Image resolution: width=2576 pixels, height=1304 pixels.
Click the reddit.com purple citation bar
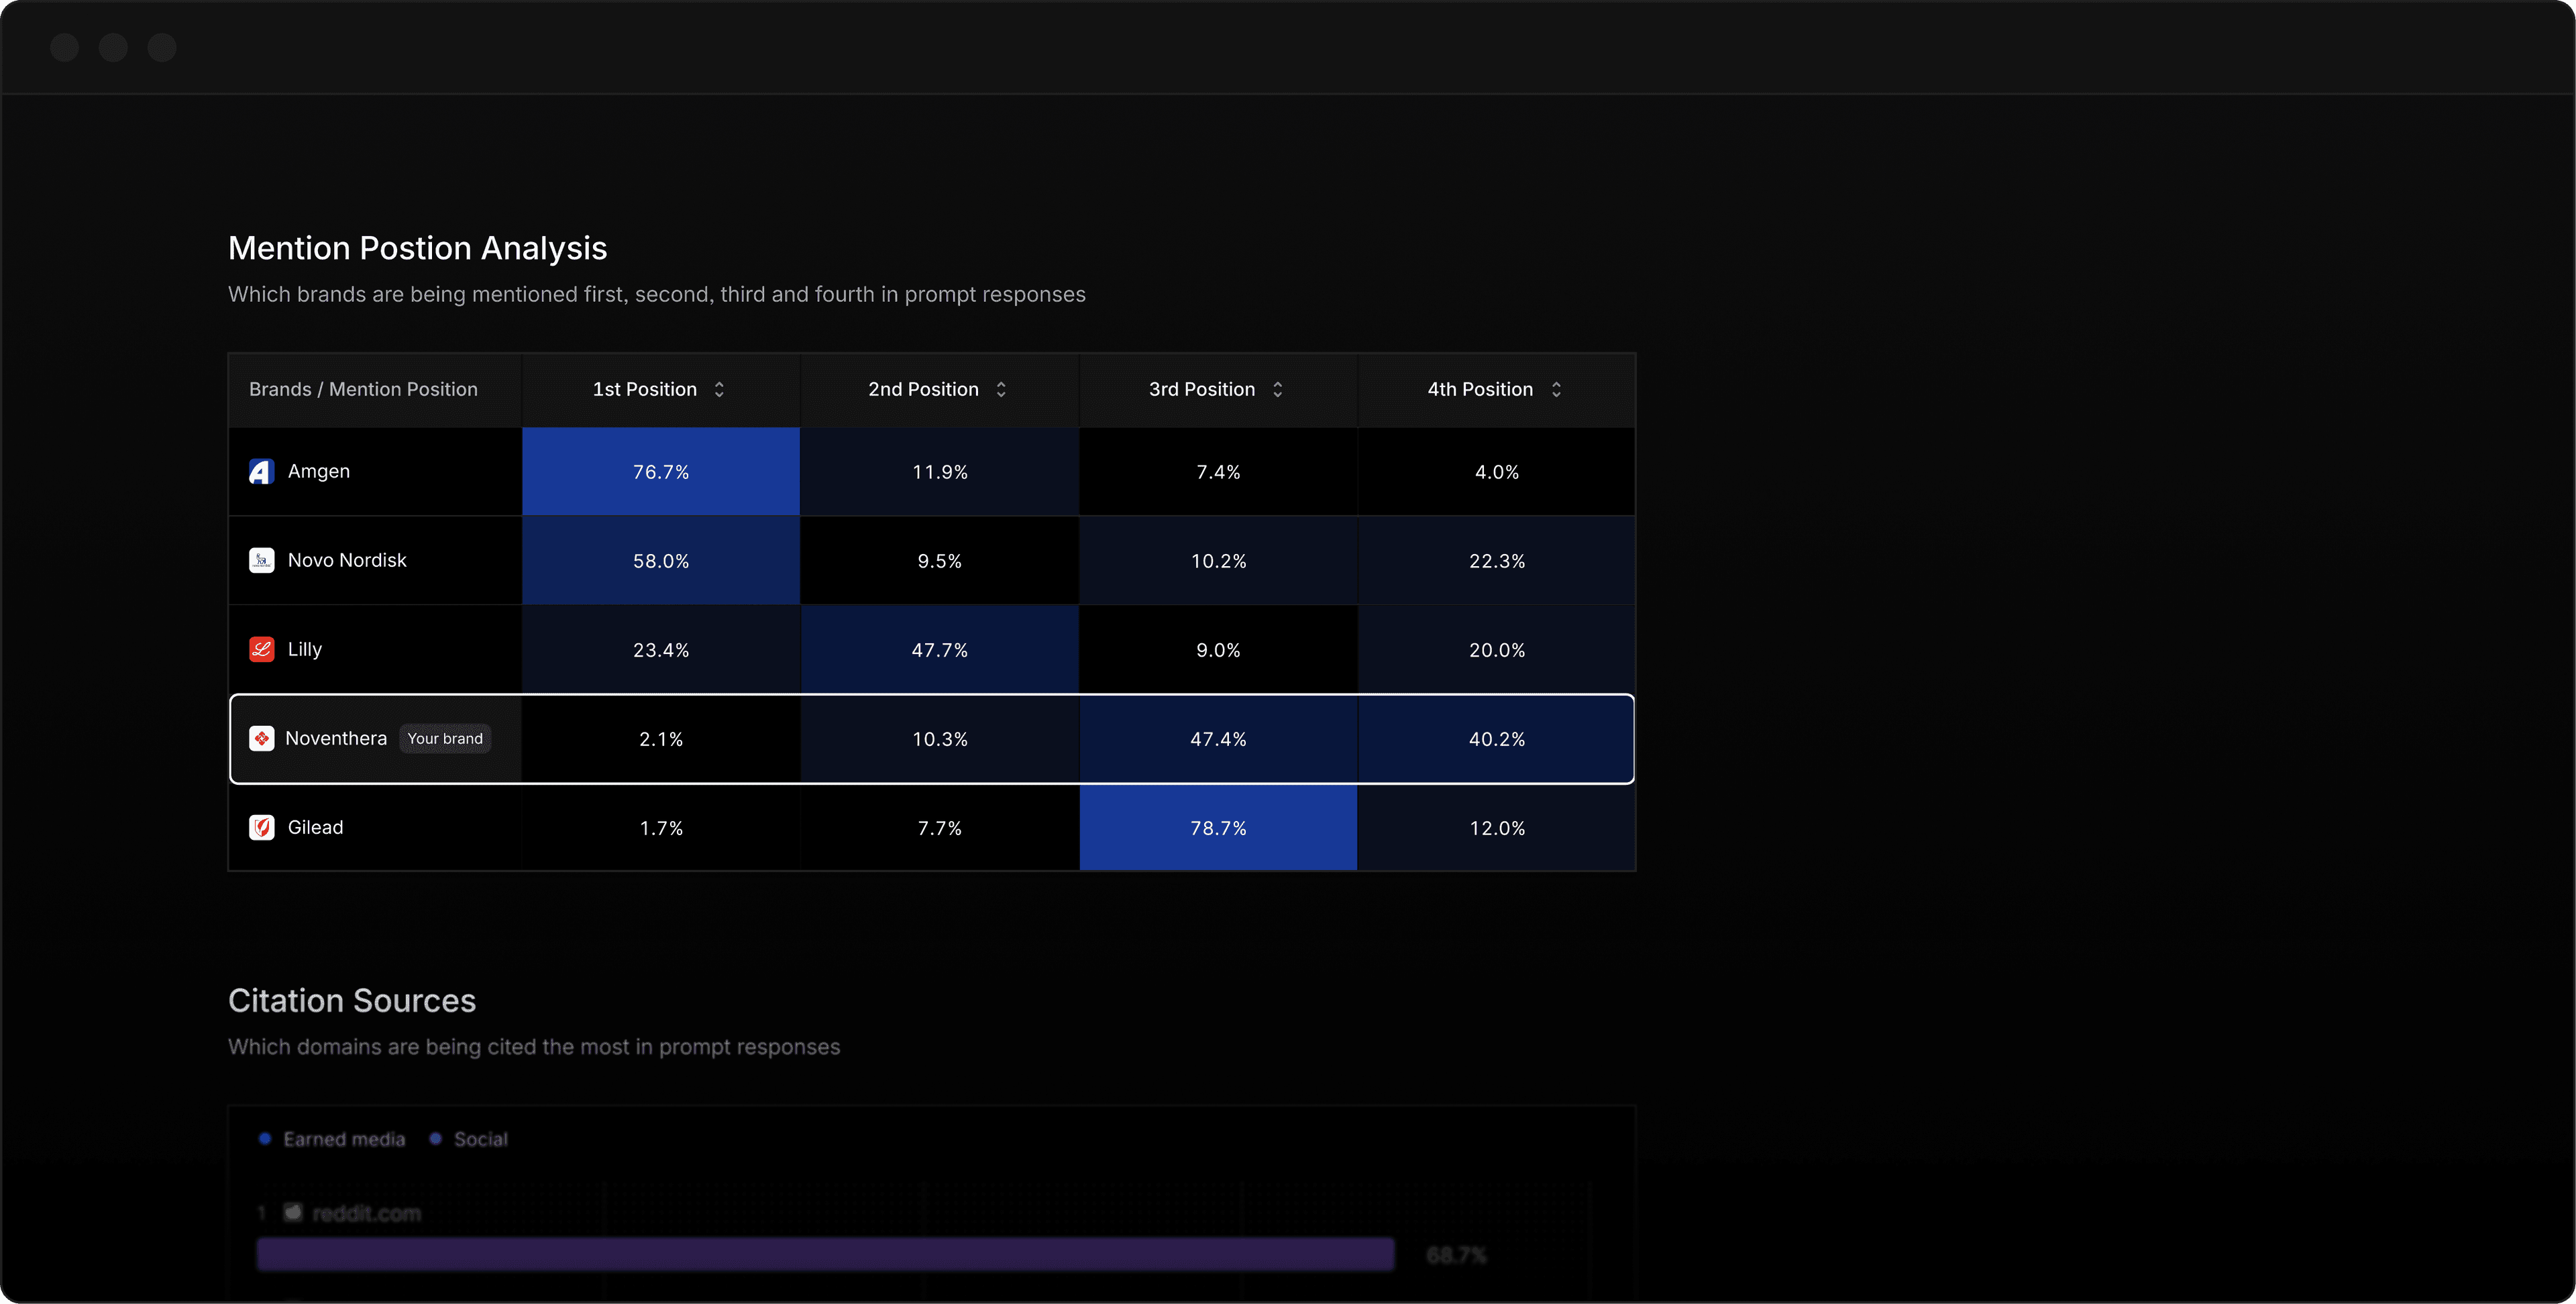(825, 1254)
